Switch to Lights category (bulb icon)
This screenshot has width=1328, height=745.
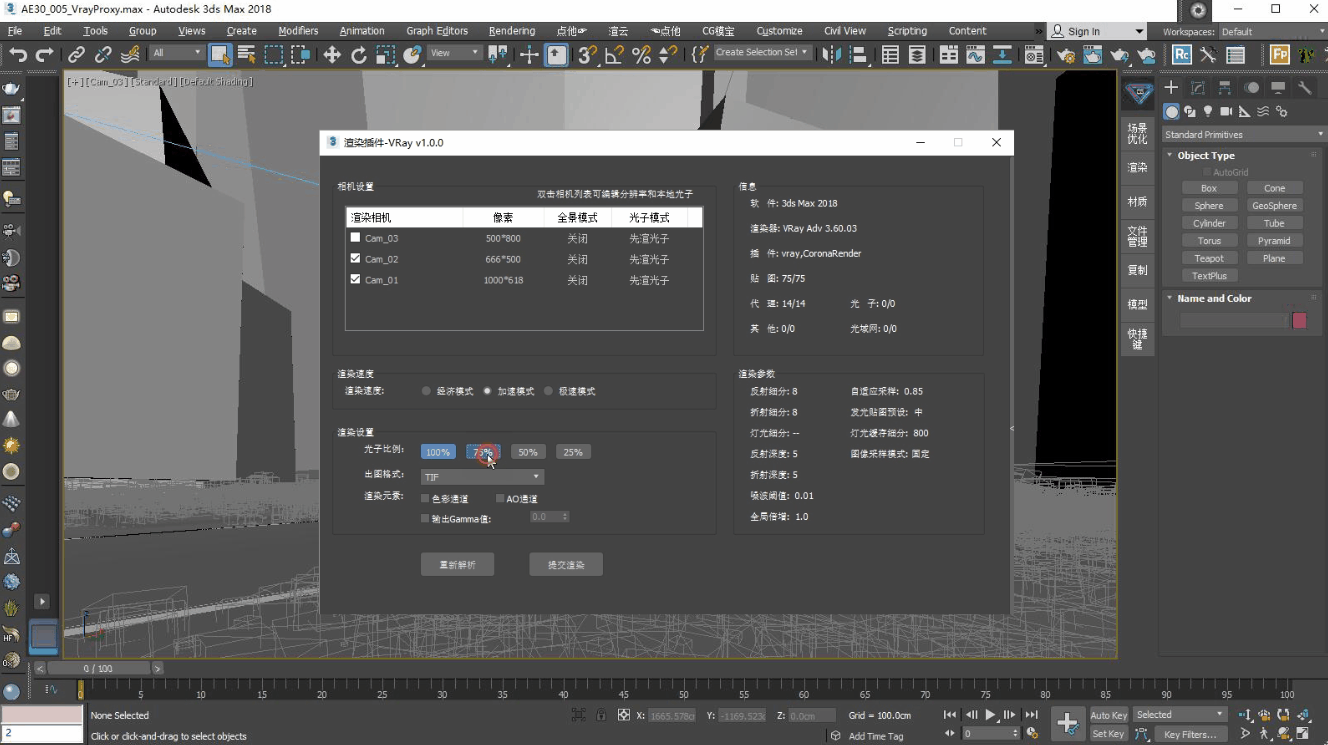click(x=1208, y=111)
